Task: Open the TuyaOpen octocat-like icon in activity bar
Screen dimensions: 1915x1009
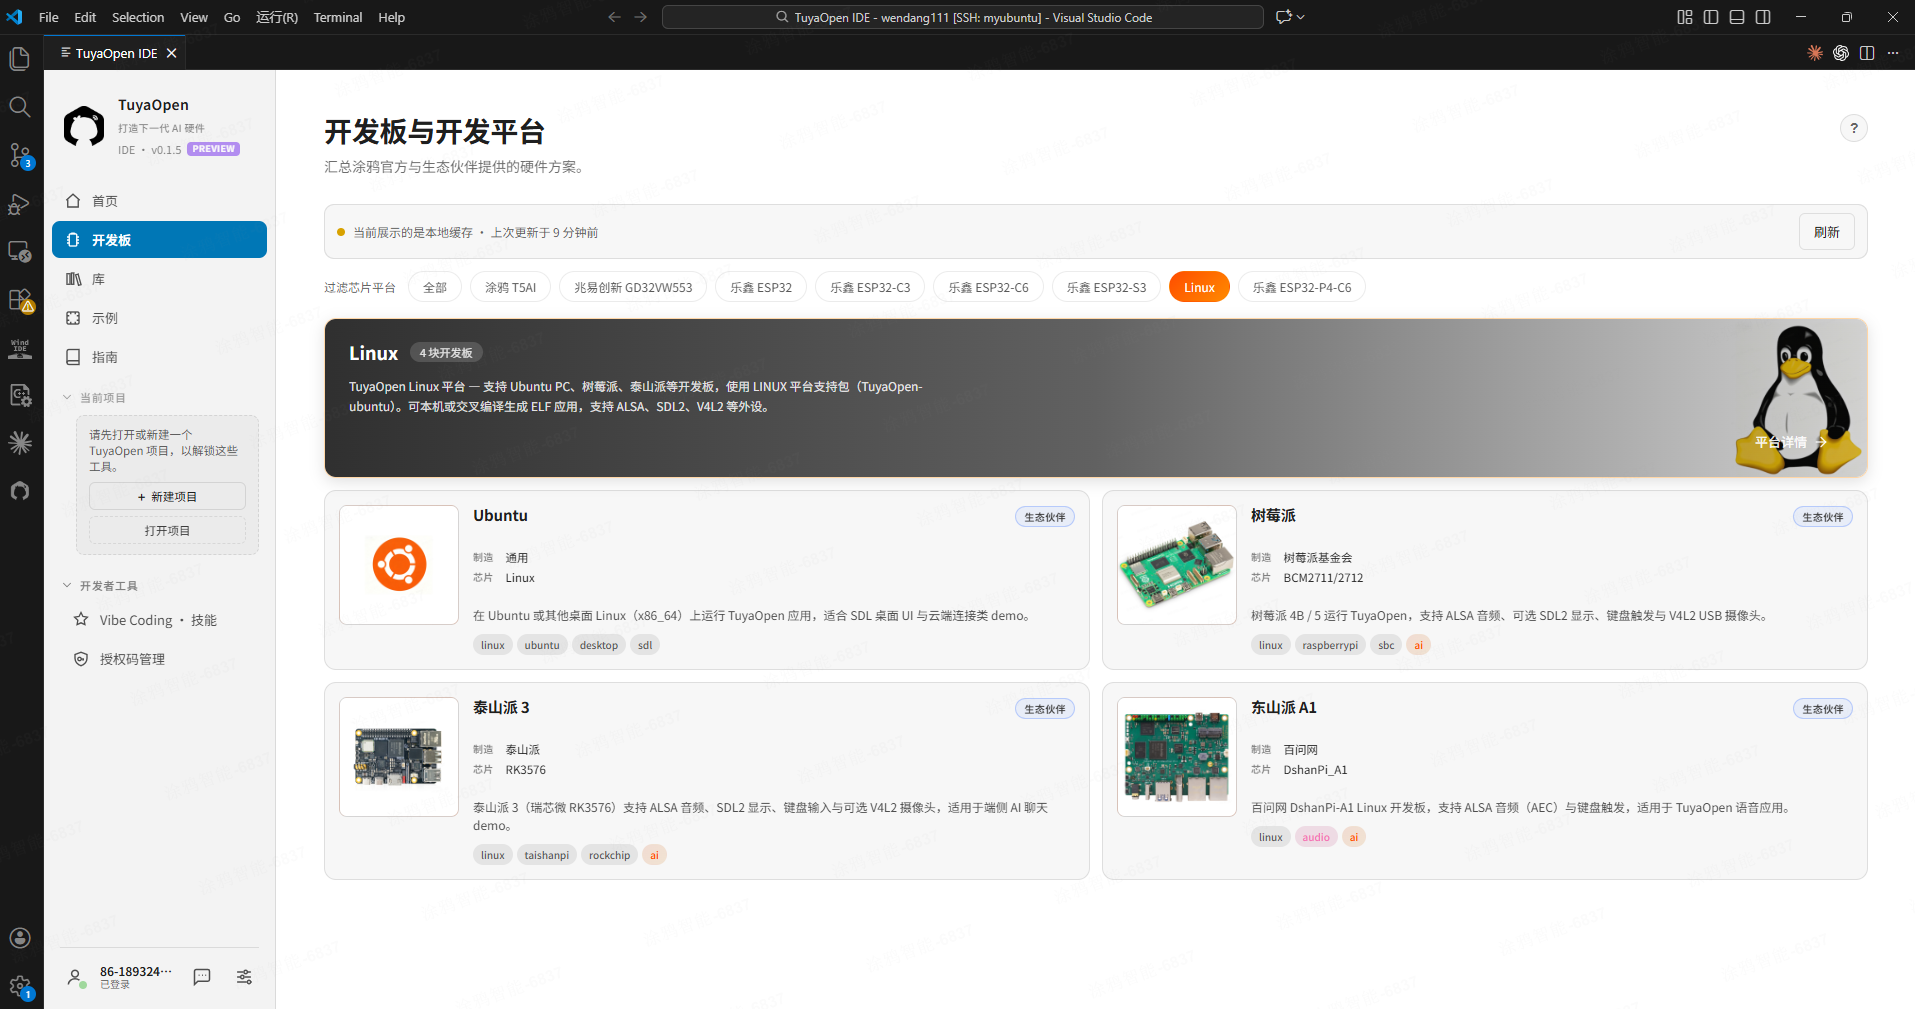Action: [20, 491]
